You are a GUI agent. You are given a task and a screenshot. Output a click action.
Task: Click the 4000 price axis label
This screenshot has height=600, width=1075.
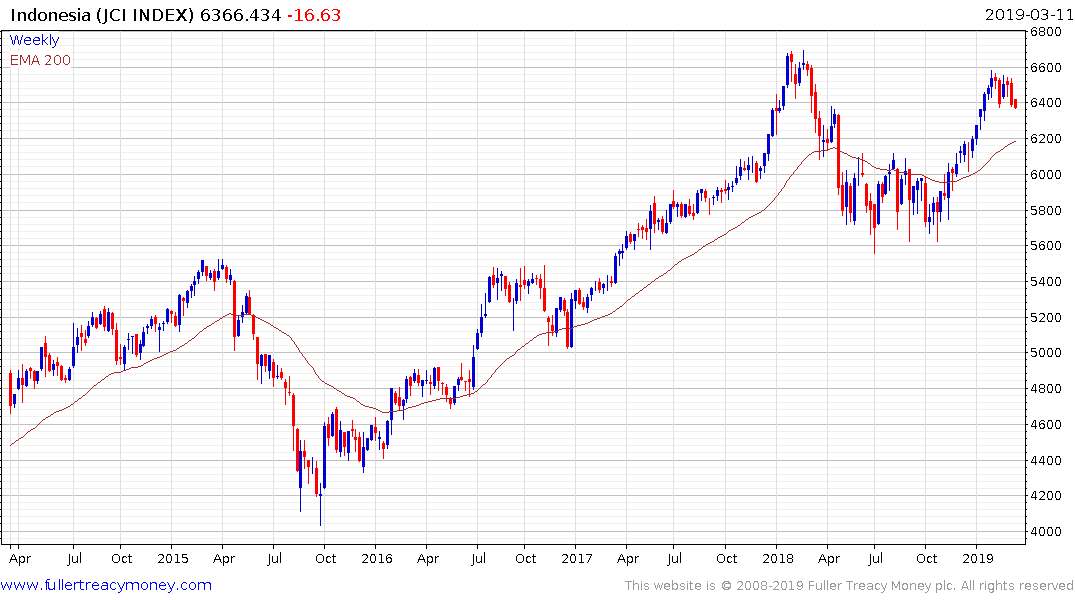pyautogui.click(x=1046, y=531)
